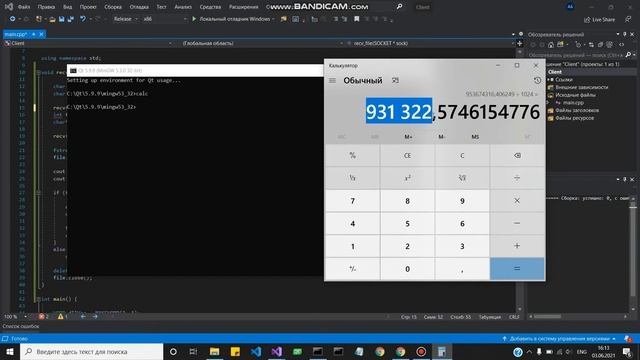
Task: Close the main.cpp tab
Action: point(41,34)
